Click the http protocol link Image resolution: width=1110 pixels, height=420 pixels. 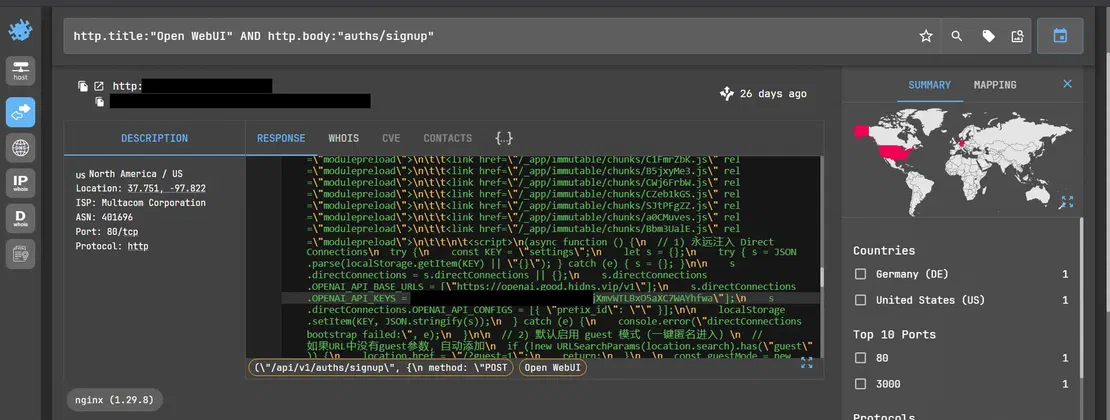coord(137,246)
